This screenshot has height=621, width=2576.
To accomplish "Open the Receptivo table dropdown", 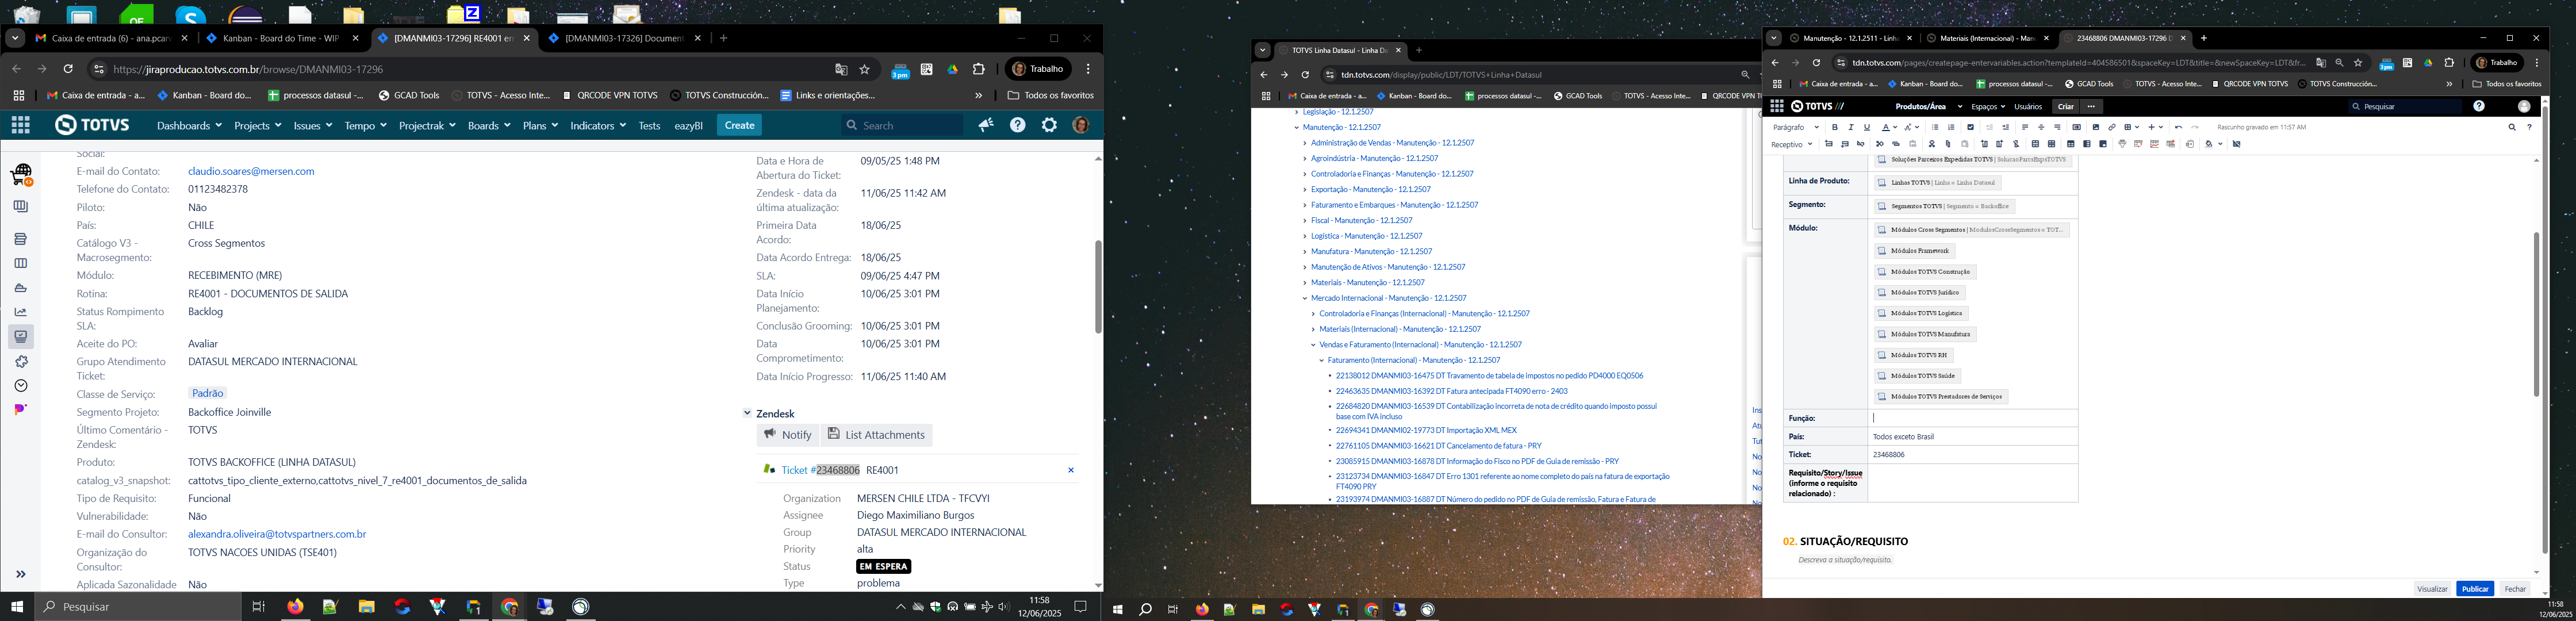I will (x=1791, y=144).
